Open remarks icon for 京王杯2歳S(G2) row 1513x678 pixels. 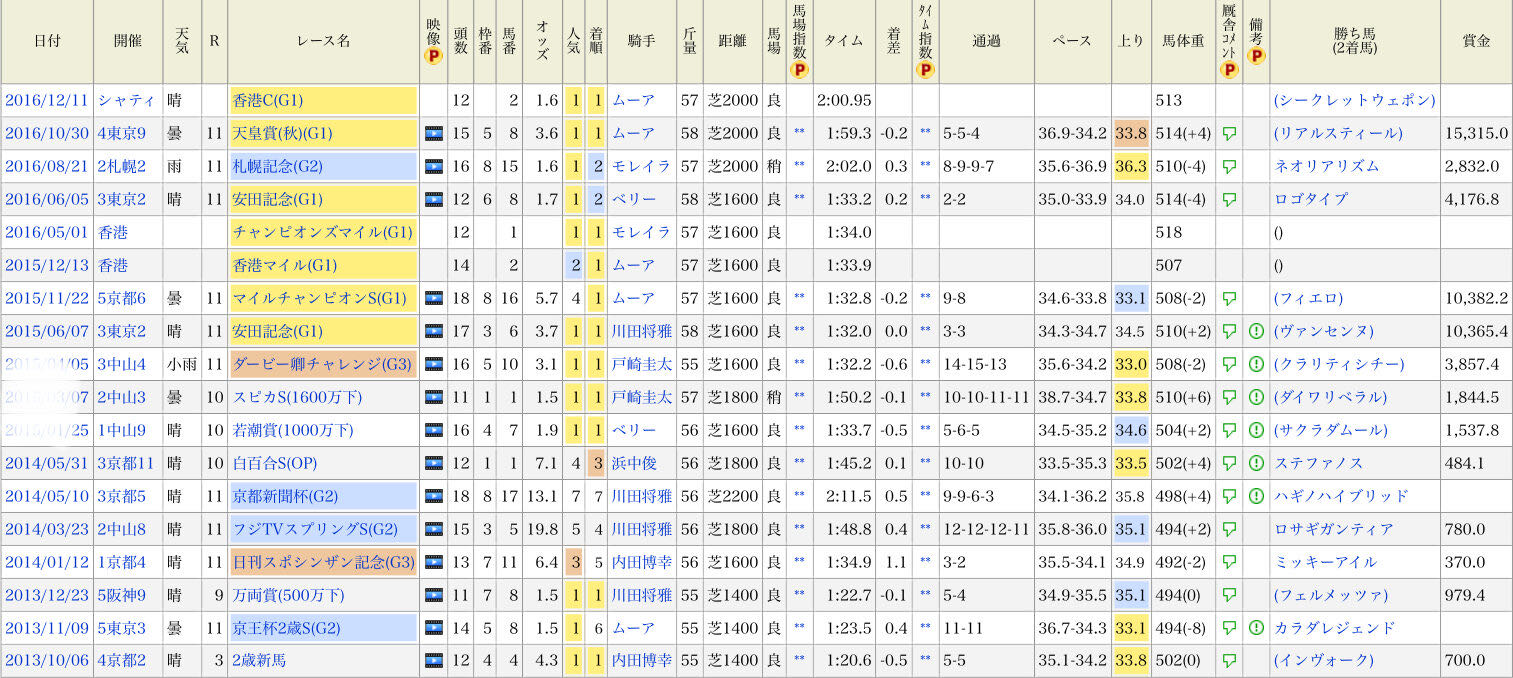point(1256,628)
